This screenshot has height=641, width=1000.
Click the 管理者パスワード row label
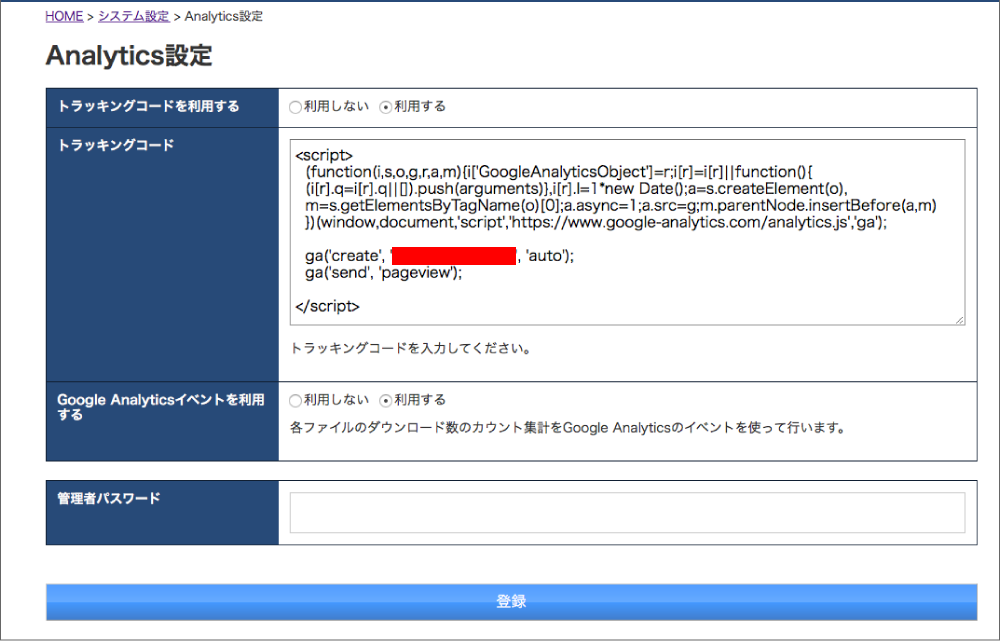pos(108,498)
